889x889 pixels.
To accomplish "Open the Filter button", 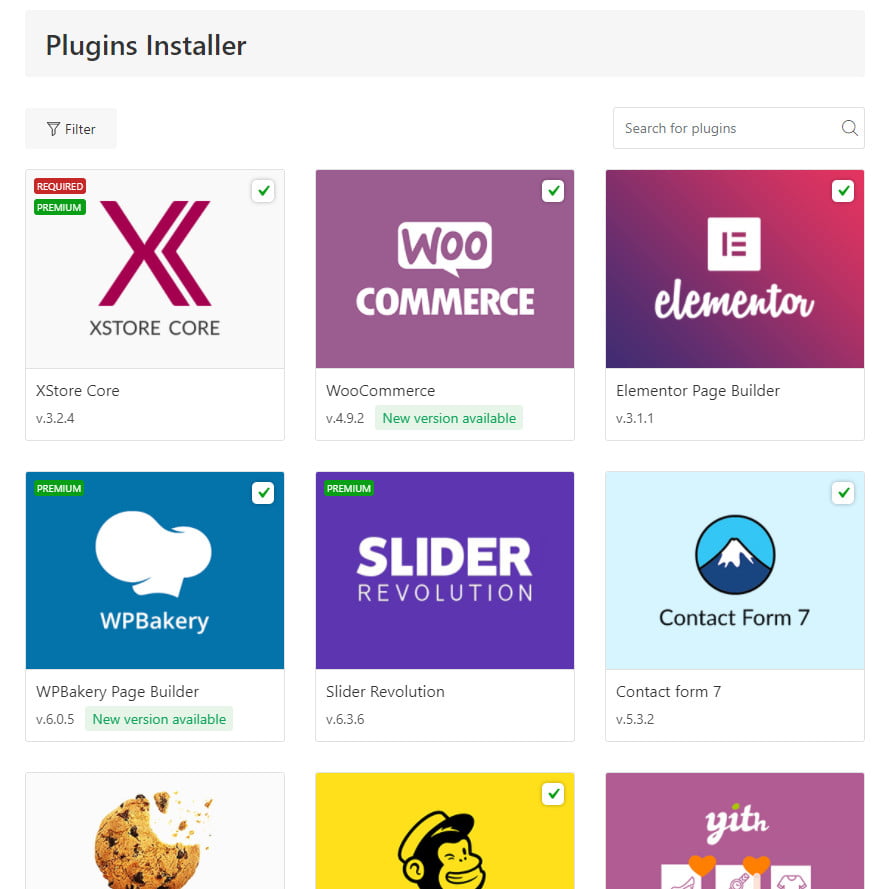I will (x=71, y=129).
